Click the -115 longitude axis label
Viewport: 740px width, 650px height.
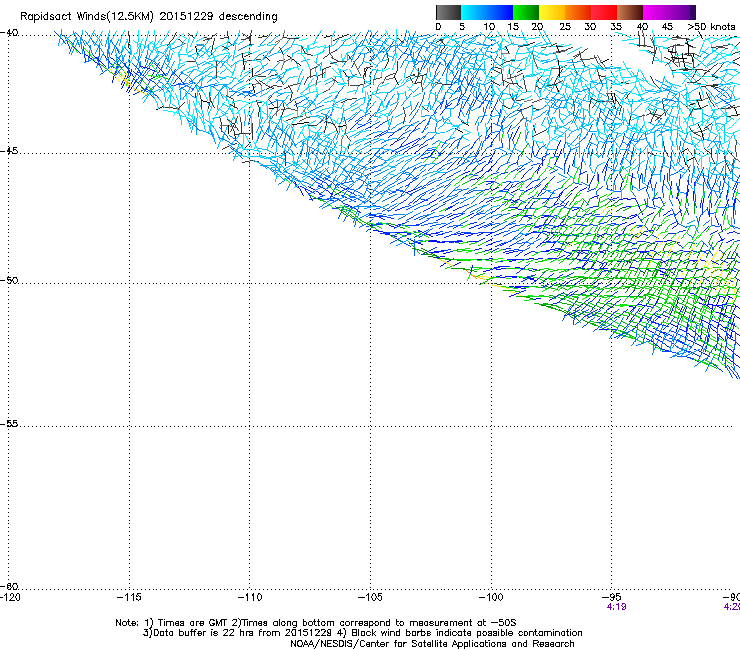[129, 597]
